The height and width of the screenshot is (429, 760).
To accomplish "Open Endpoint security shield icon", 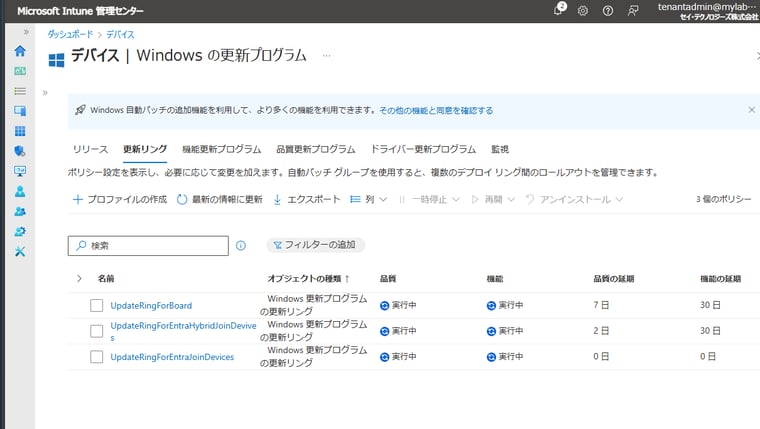I will pyautogui.click(x=20, y=151).
